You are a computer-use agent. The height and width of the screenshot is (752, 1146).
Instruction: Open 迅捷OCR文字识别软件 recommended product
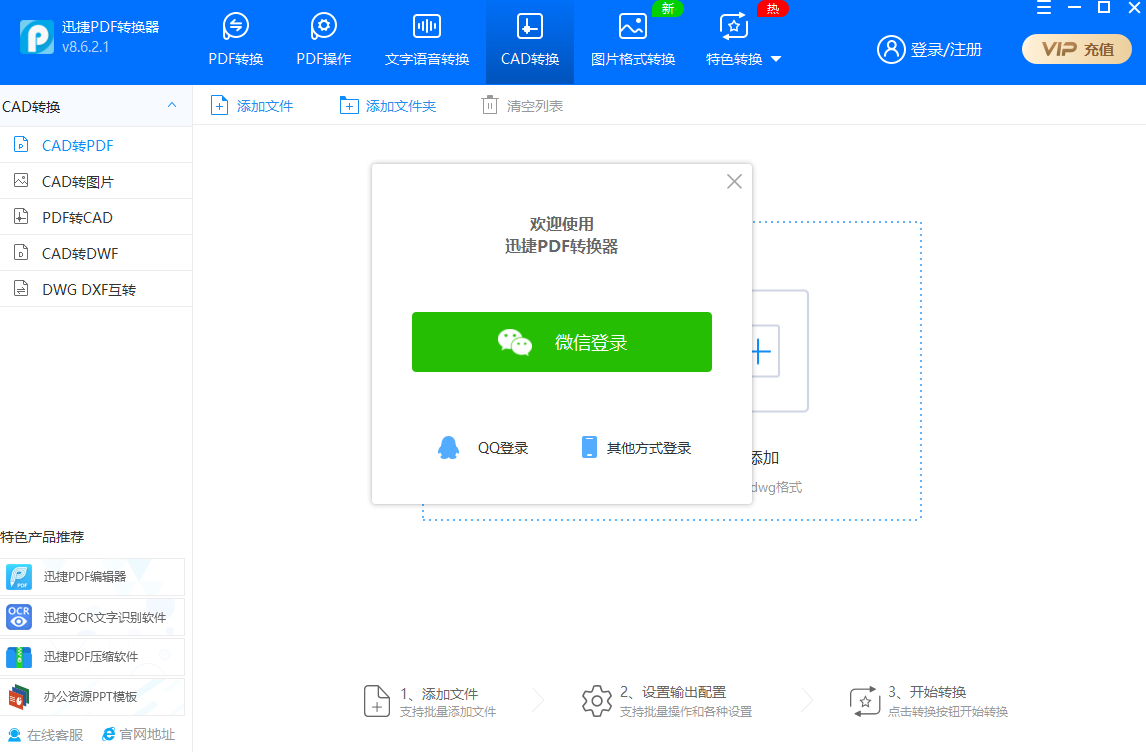[92, 617]
